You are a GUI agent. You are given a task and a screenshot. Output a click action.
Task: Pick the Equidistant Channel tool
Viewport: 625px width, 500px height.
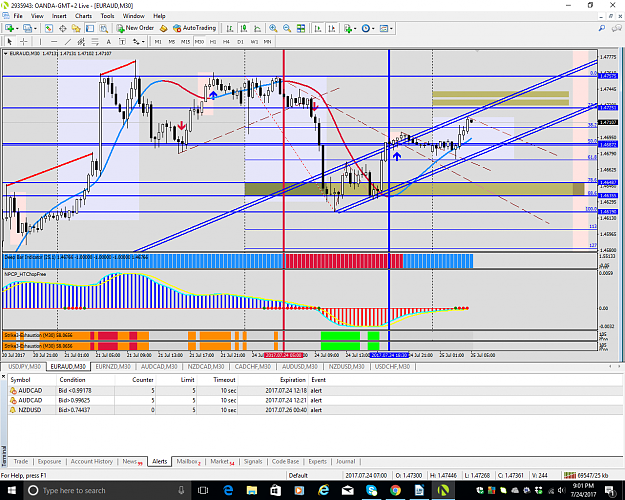click(81, 41)
